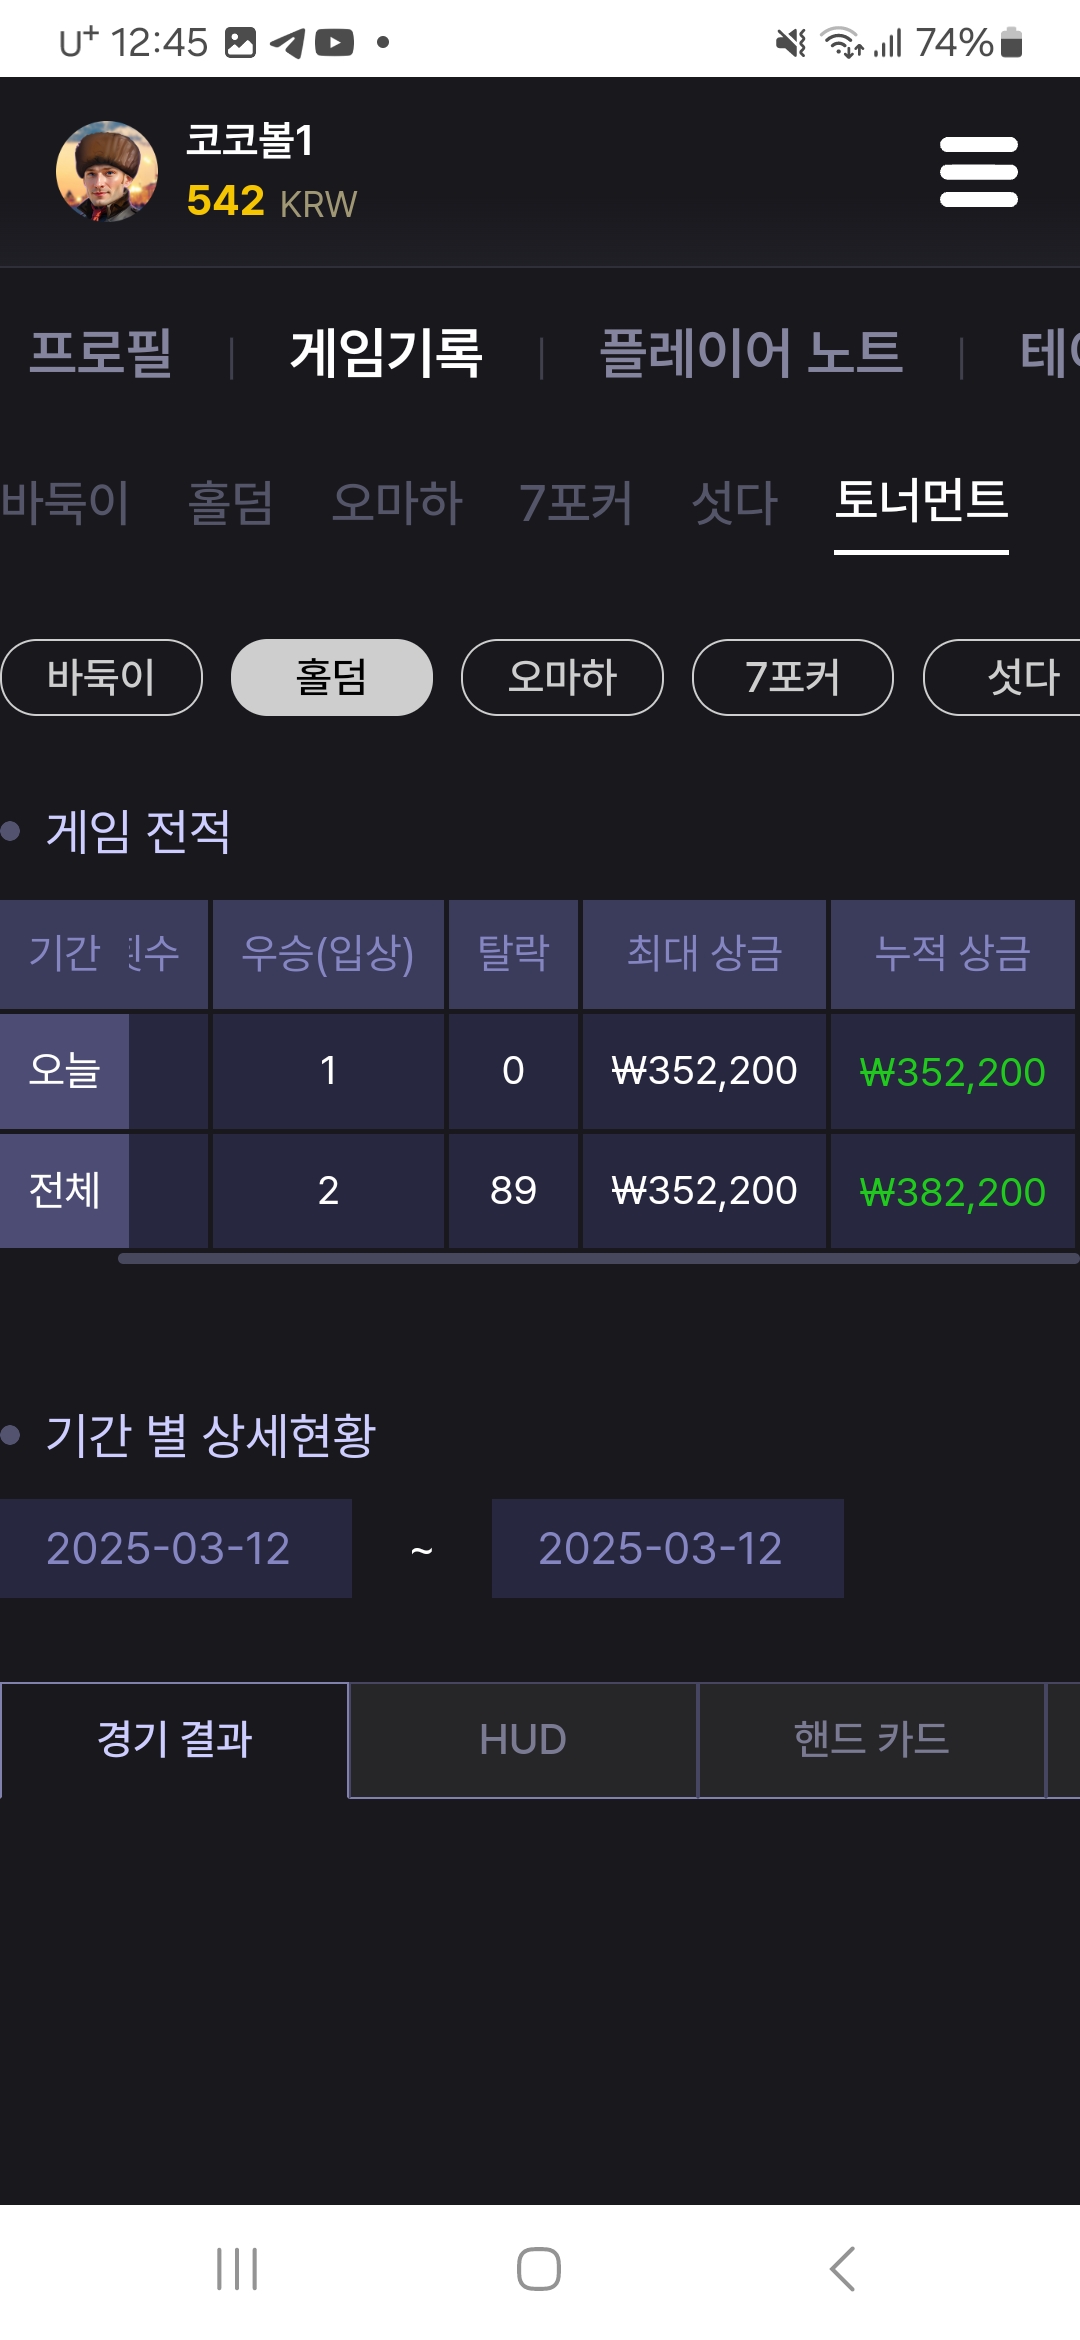Select the 7포커 game record tab
Viewport: 1080px width, 2340px height.
tap(576, 502)
